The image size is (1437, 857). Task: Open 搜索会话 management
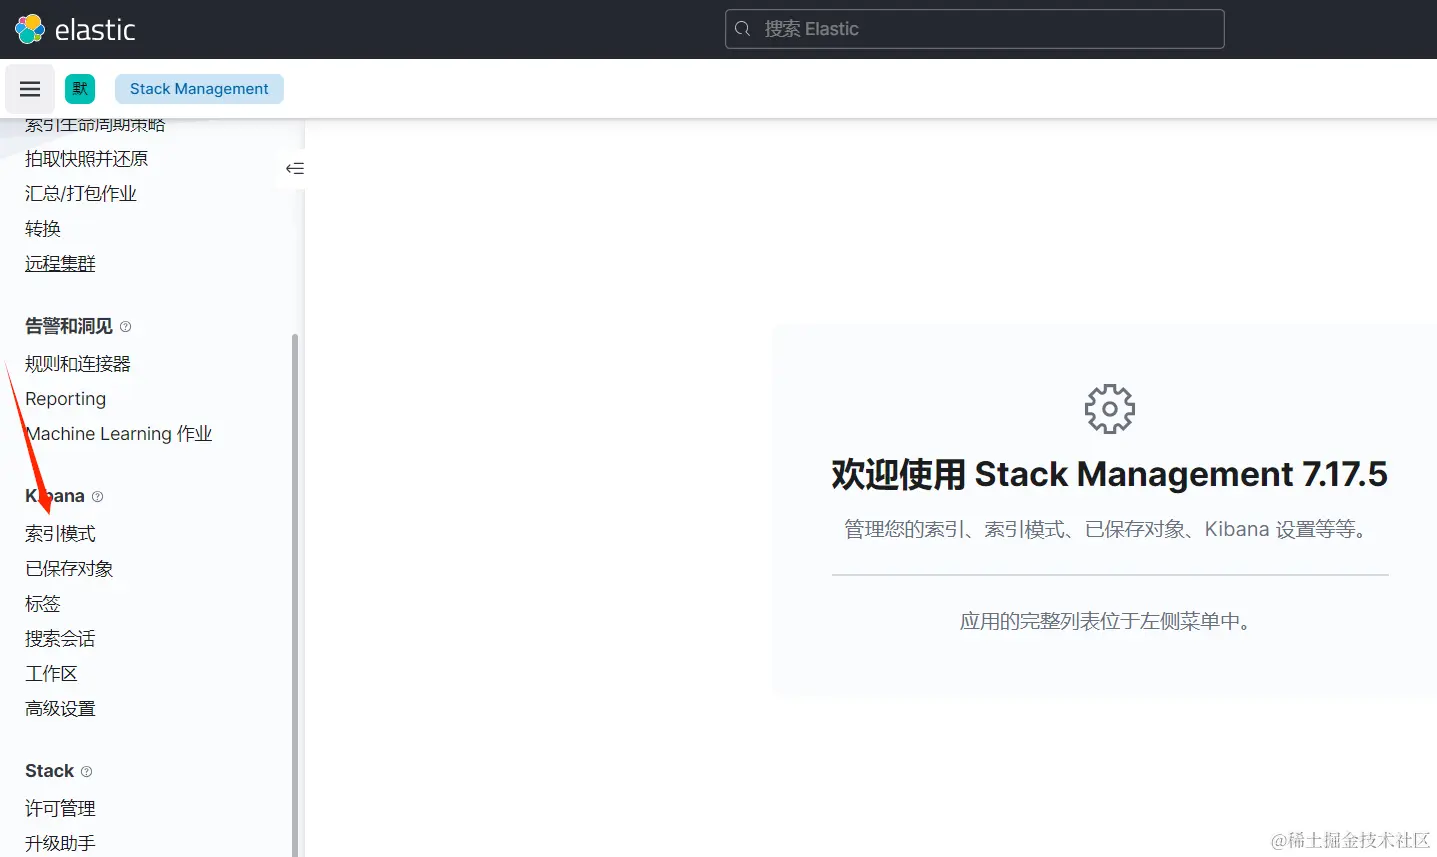click(x=58, y=638)
